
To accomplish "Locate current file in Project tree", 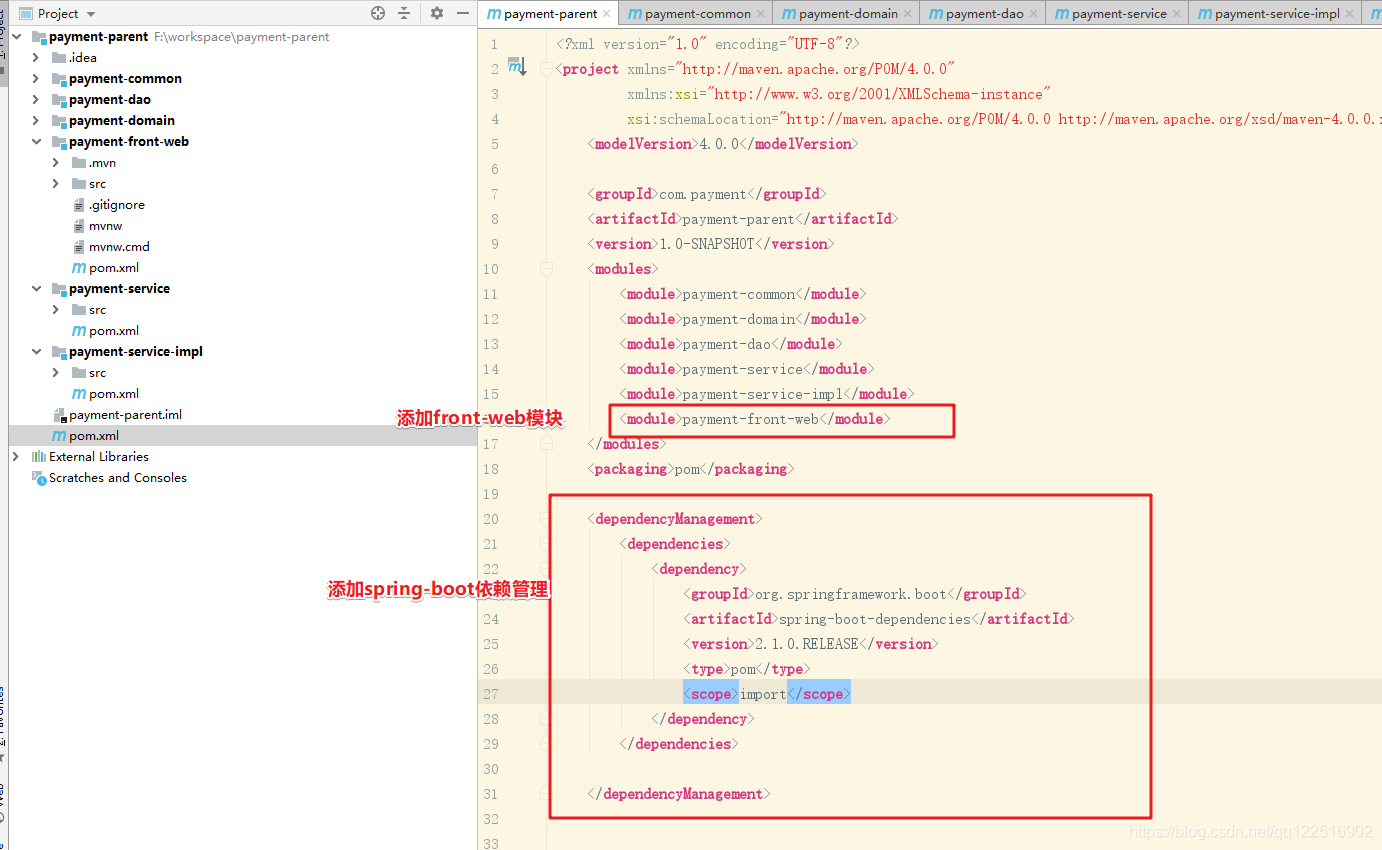I will coord(378,13).
